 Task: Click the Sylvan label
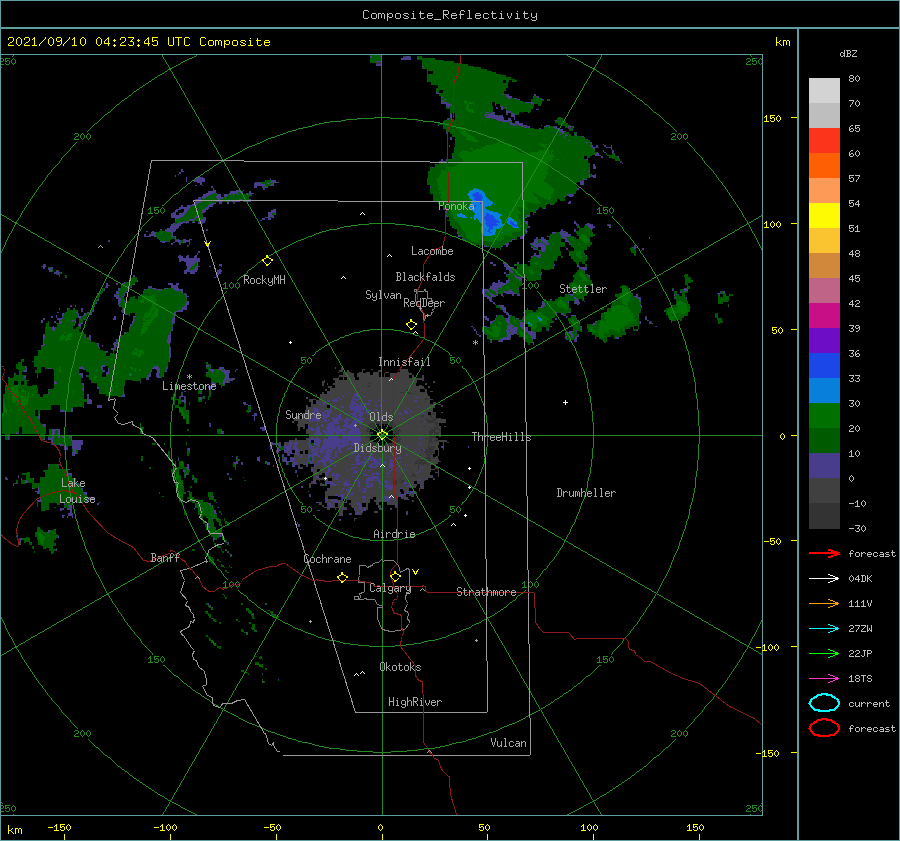383,295
